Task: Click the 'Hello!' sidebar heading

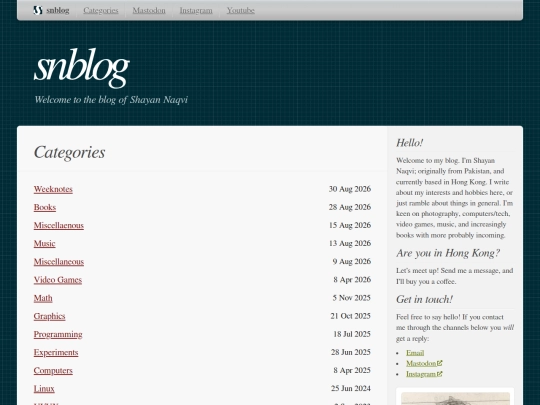Action: tap(409, 143)
